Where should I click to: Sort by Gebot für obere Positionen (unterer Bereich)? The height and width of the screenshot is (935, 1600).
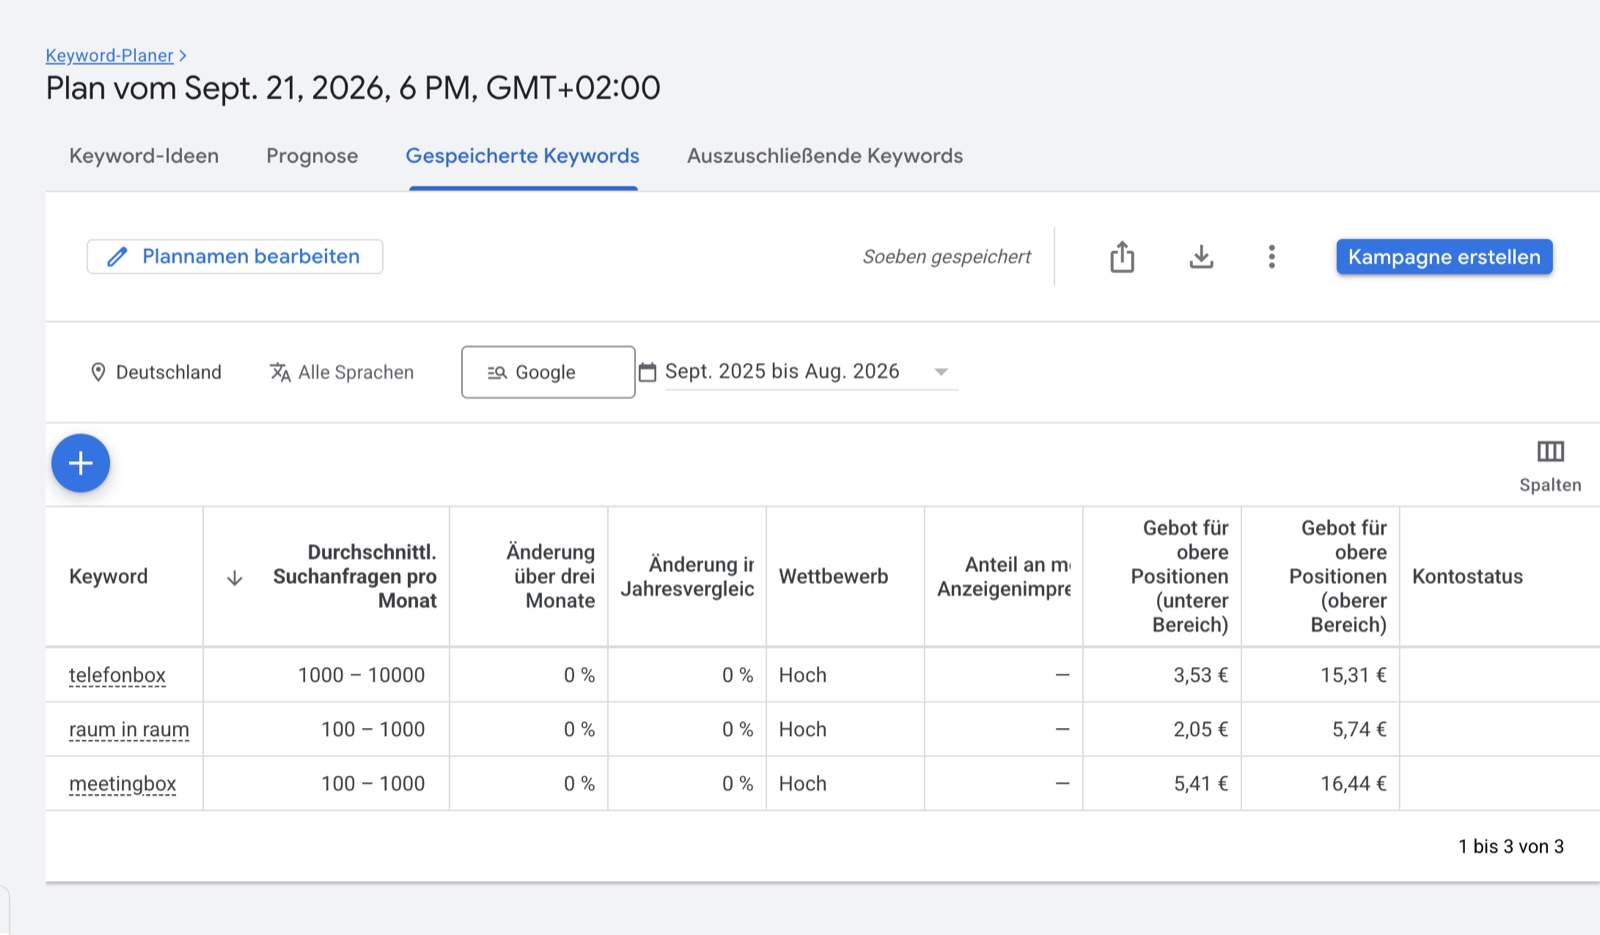[1179, 577]
